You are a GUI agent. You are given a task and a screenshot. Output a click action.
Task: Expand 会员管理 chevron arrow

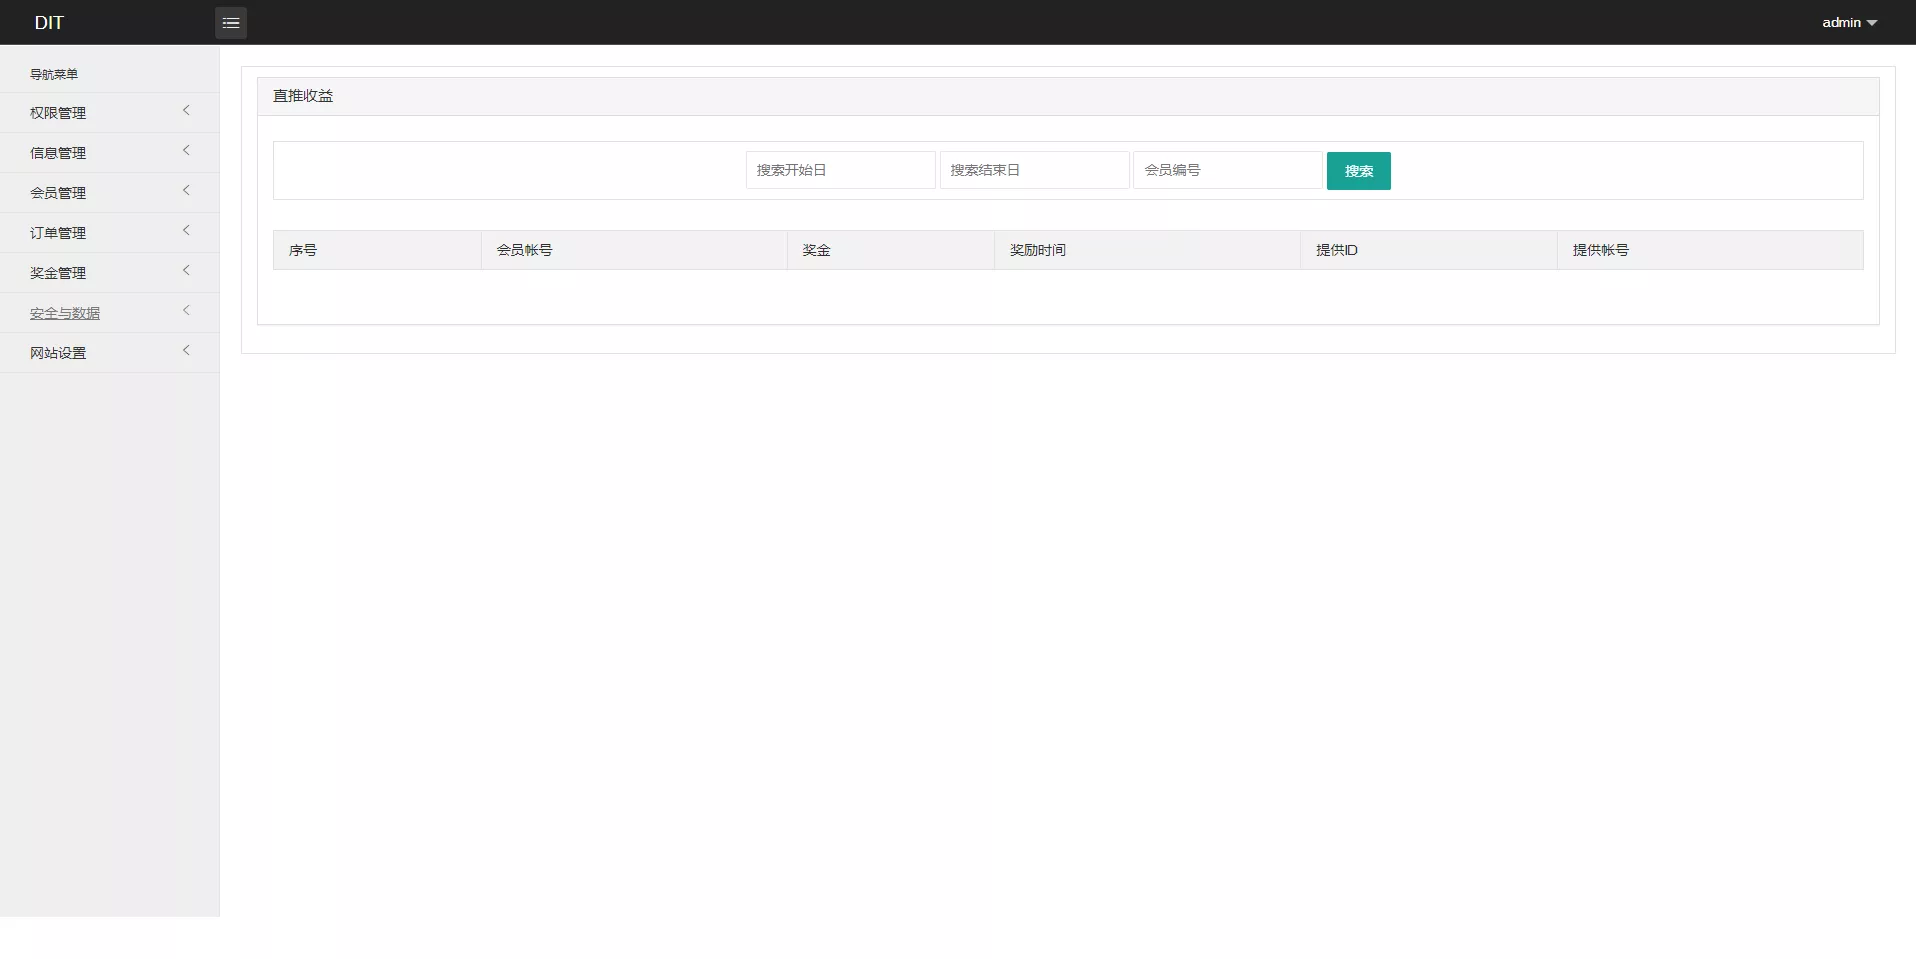coord(186,191)
